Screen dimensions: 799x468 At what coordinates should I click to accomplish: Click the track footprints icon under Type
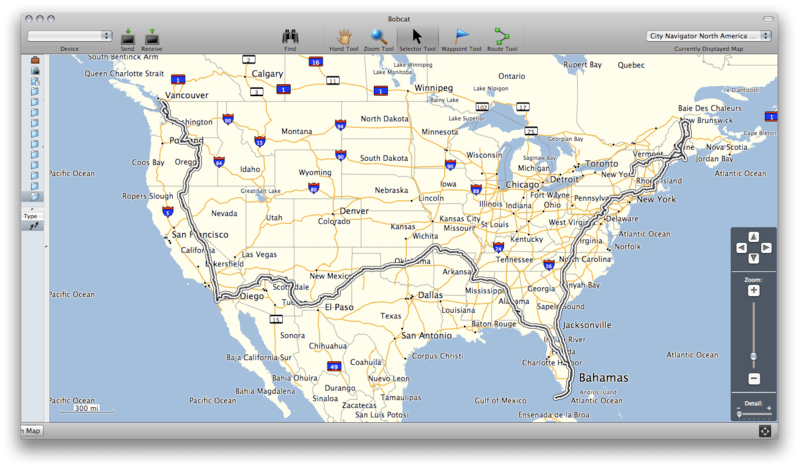click(x=34, y=226)
